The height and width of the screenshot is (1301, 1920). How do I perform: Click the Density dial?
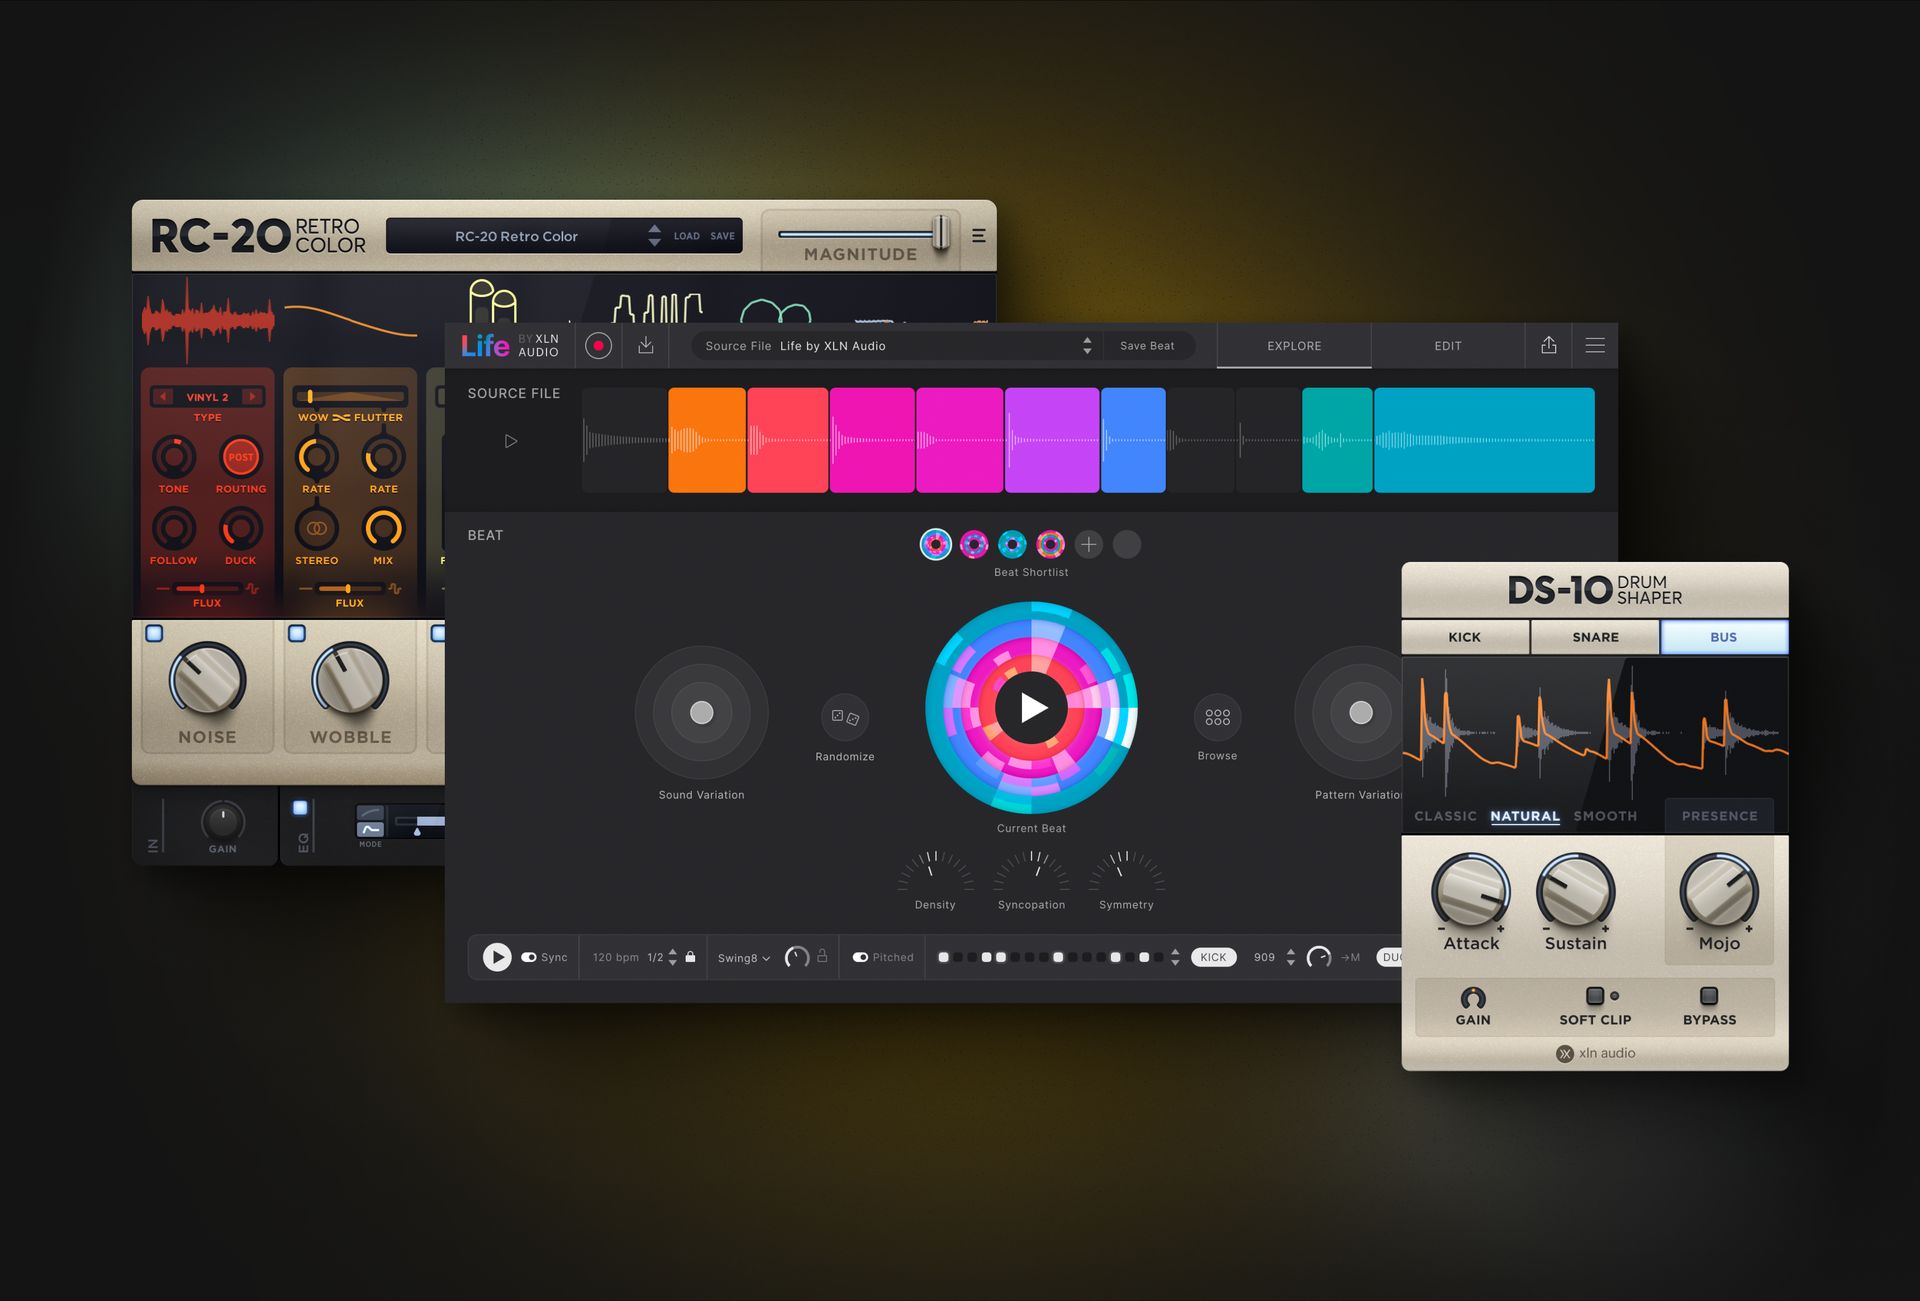tap(935, 870)
